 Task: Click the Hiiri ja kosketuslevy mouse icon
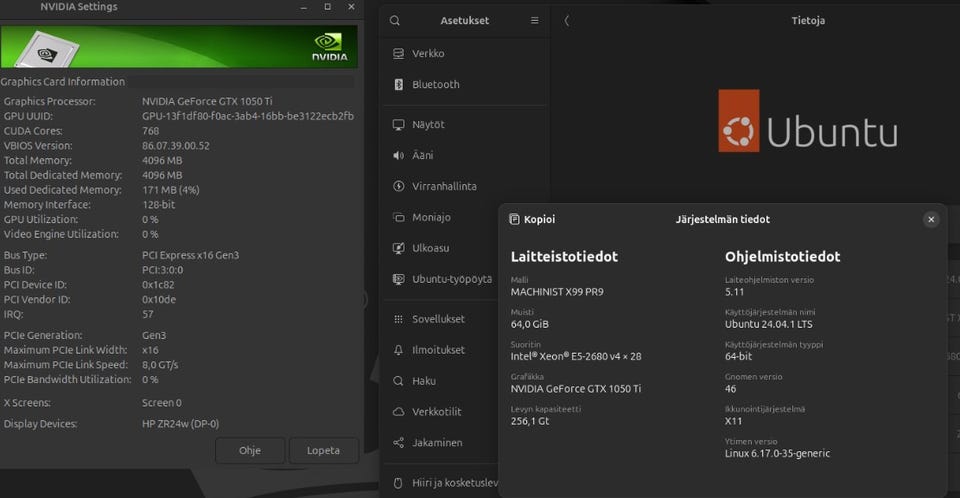coord(398,483)
